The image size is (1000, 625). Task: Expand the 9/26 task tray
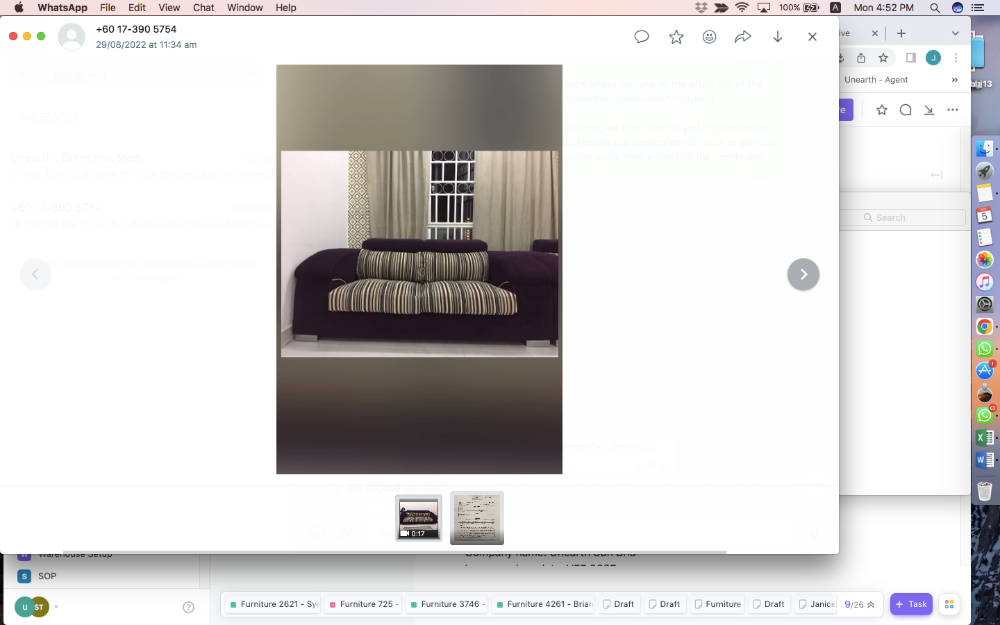tap(870, 604)
